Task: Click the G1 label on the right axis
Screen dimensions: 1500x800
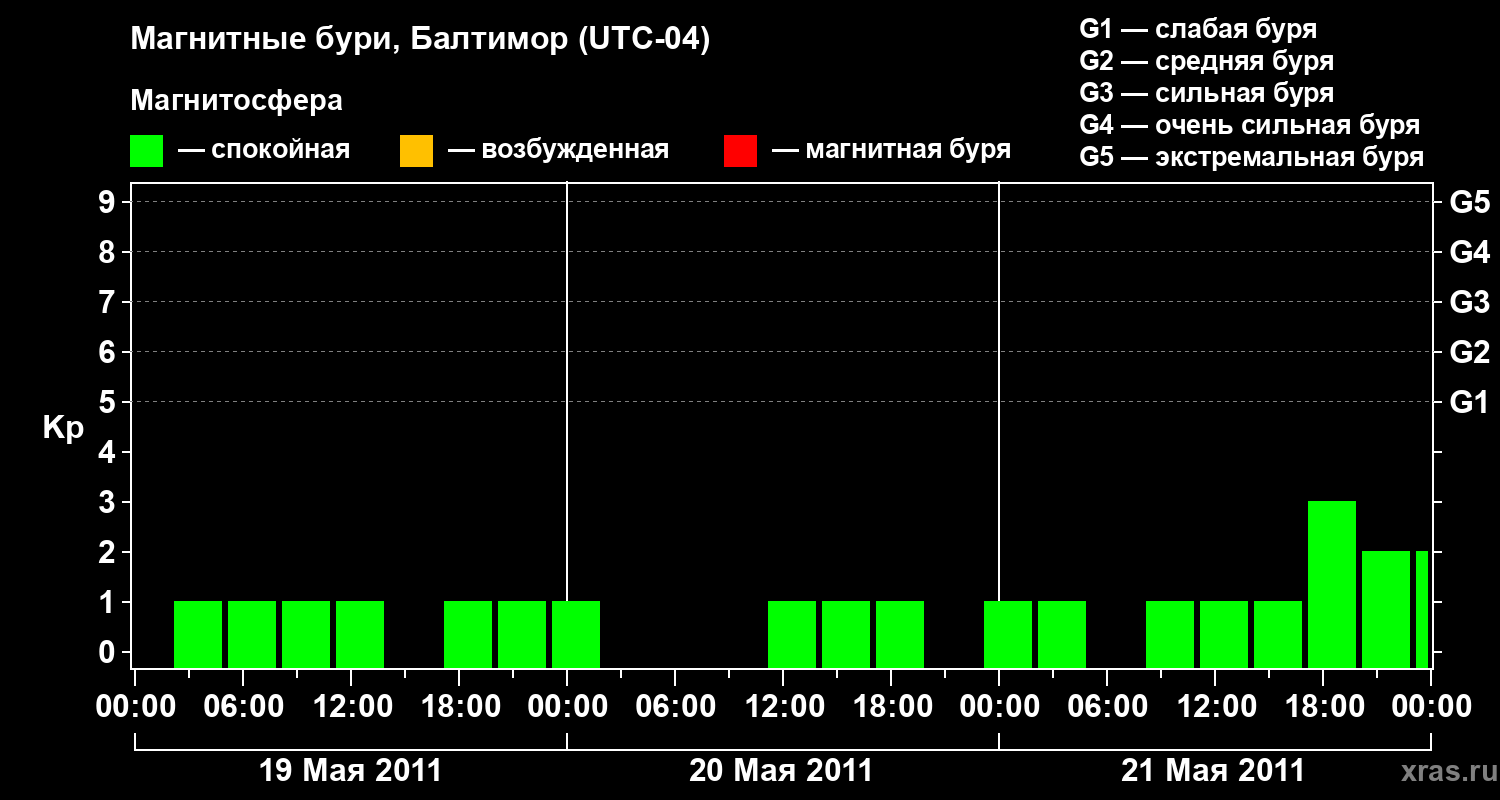Action: tap(1469, 403)
